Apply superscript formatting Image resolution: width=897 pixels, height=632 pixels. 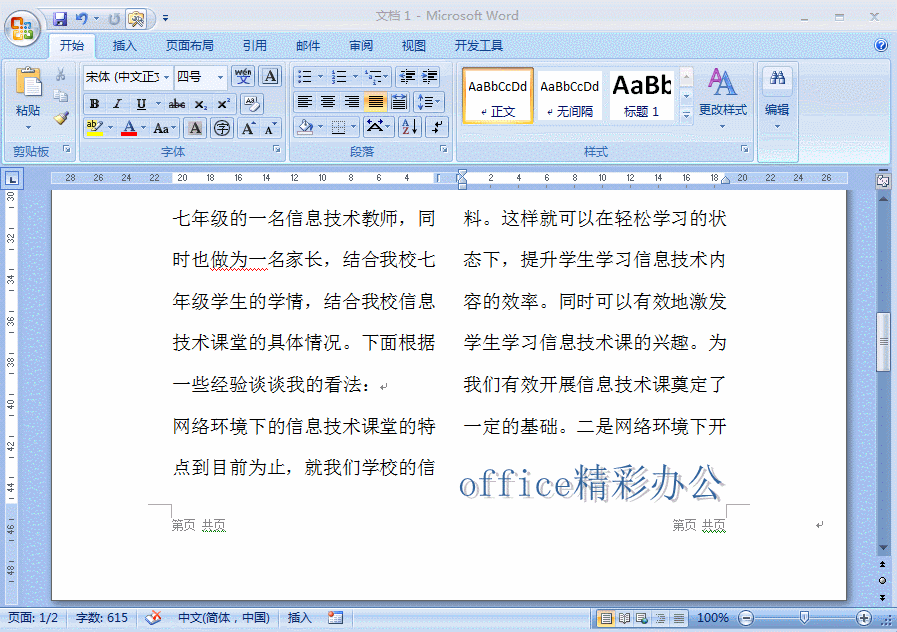[223, 104]
